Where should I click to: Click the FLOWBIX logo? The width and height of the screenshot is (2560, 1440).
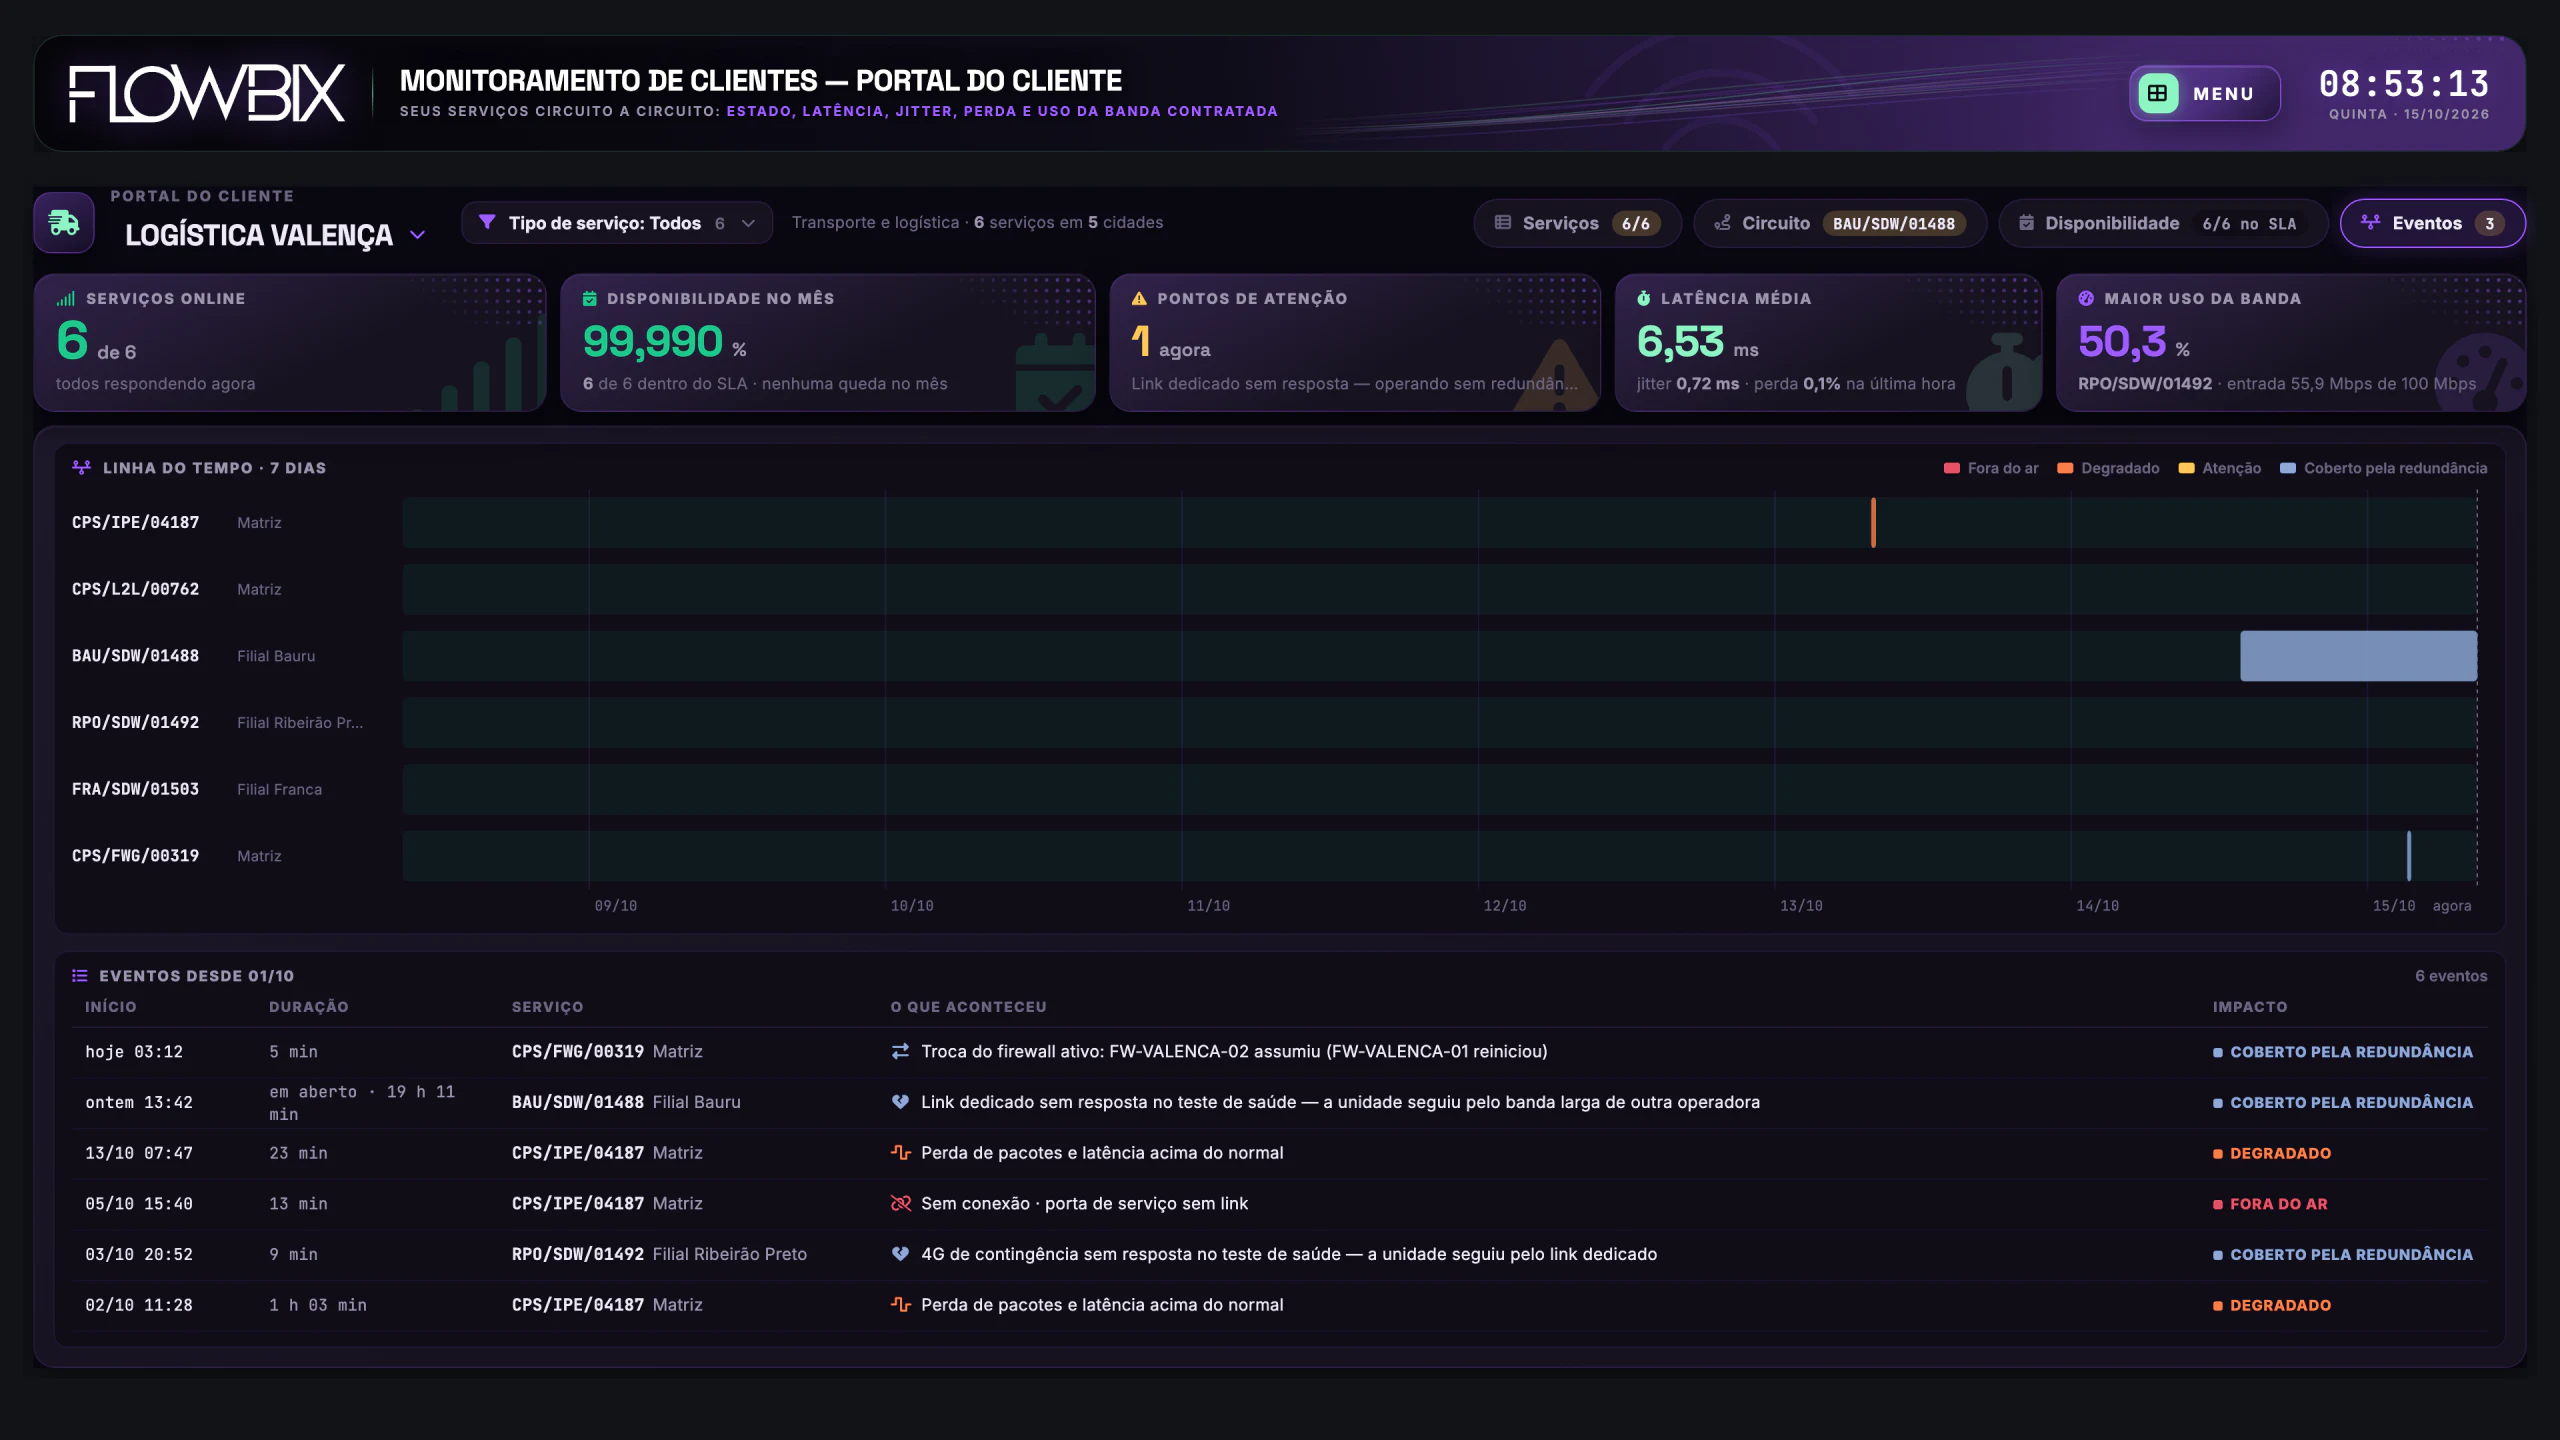coord(207,93)
